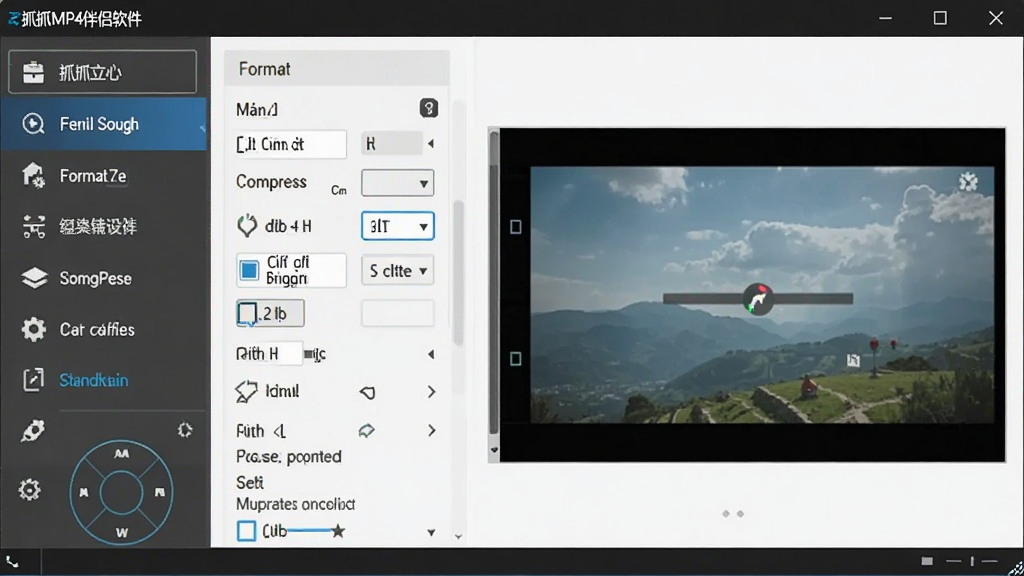Screen dimensions: 1024x576
Task: Click the briefcase icon in the top sidebar button
Action: 33,72
